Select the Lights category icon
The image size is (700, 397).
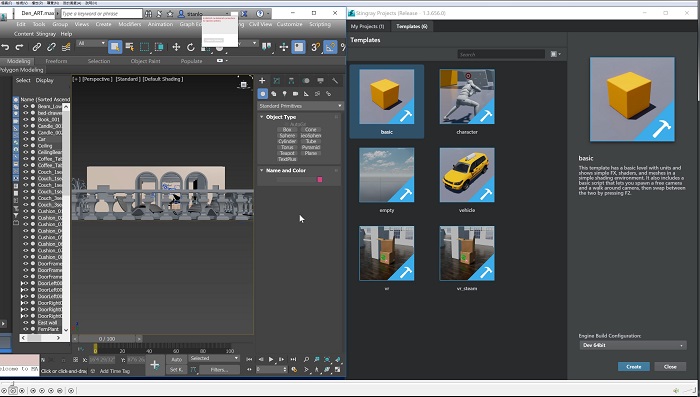pos(284,94)
